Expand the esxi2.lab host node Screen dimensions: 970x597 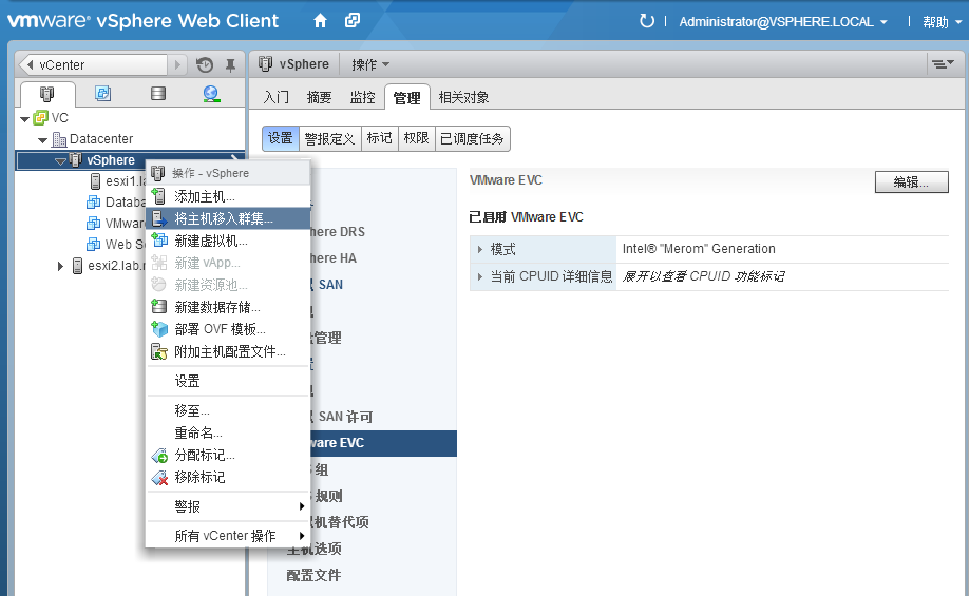(60, 266)
